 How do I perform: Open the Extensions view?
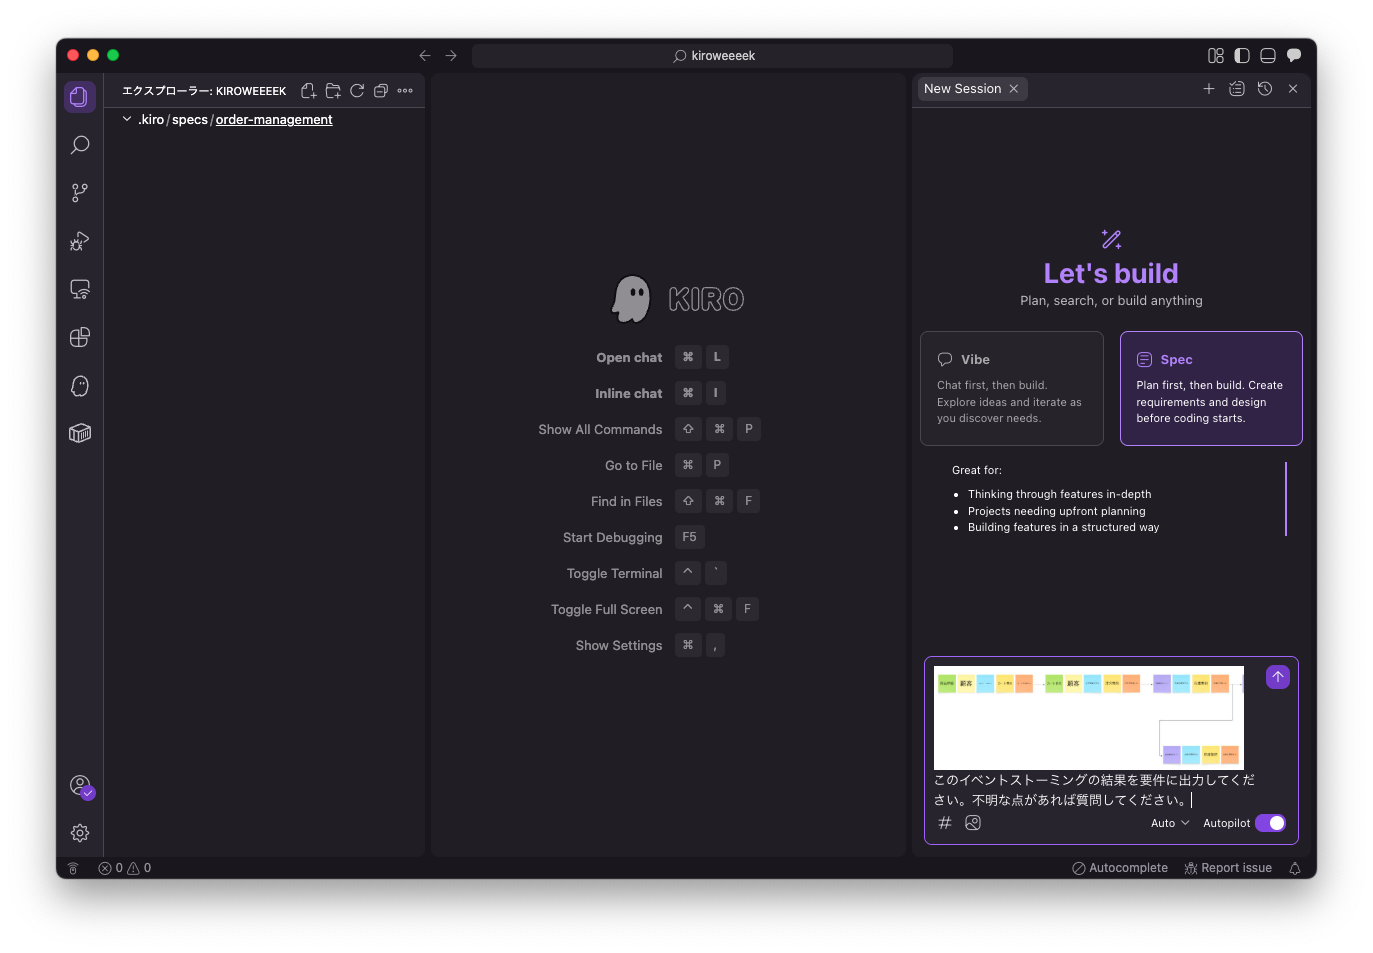point(80,338)
